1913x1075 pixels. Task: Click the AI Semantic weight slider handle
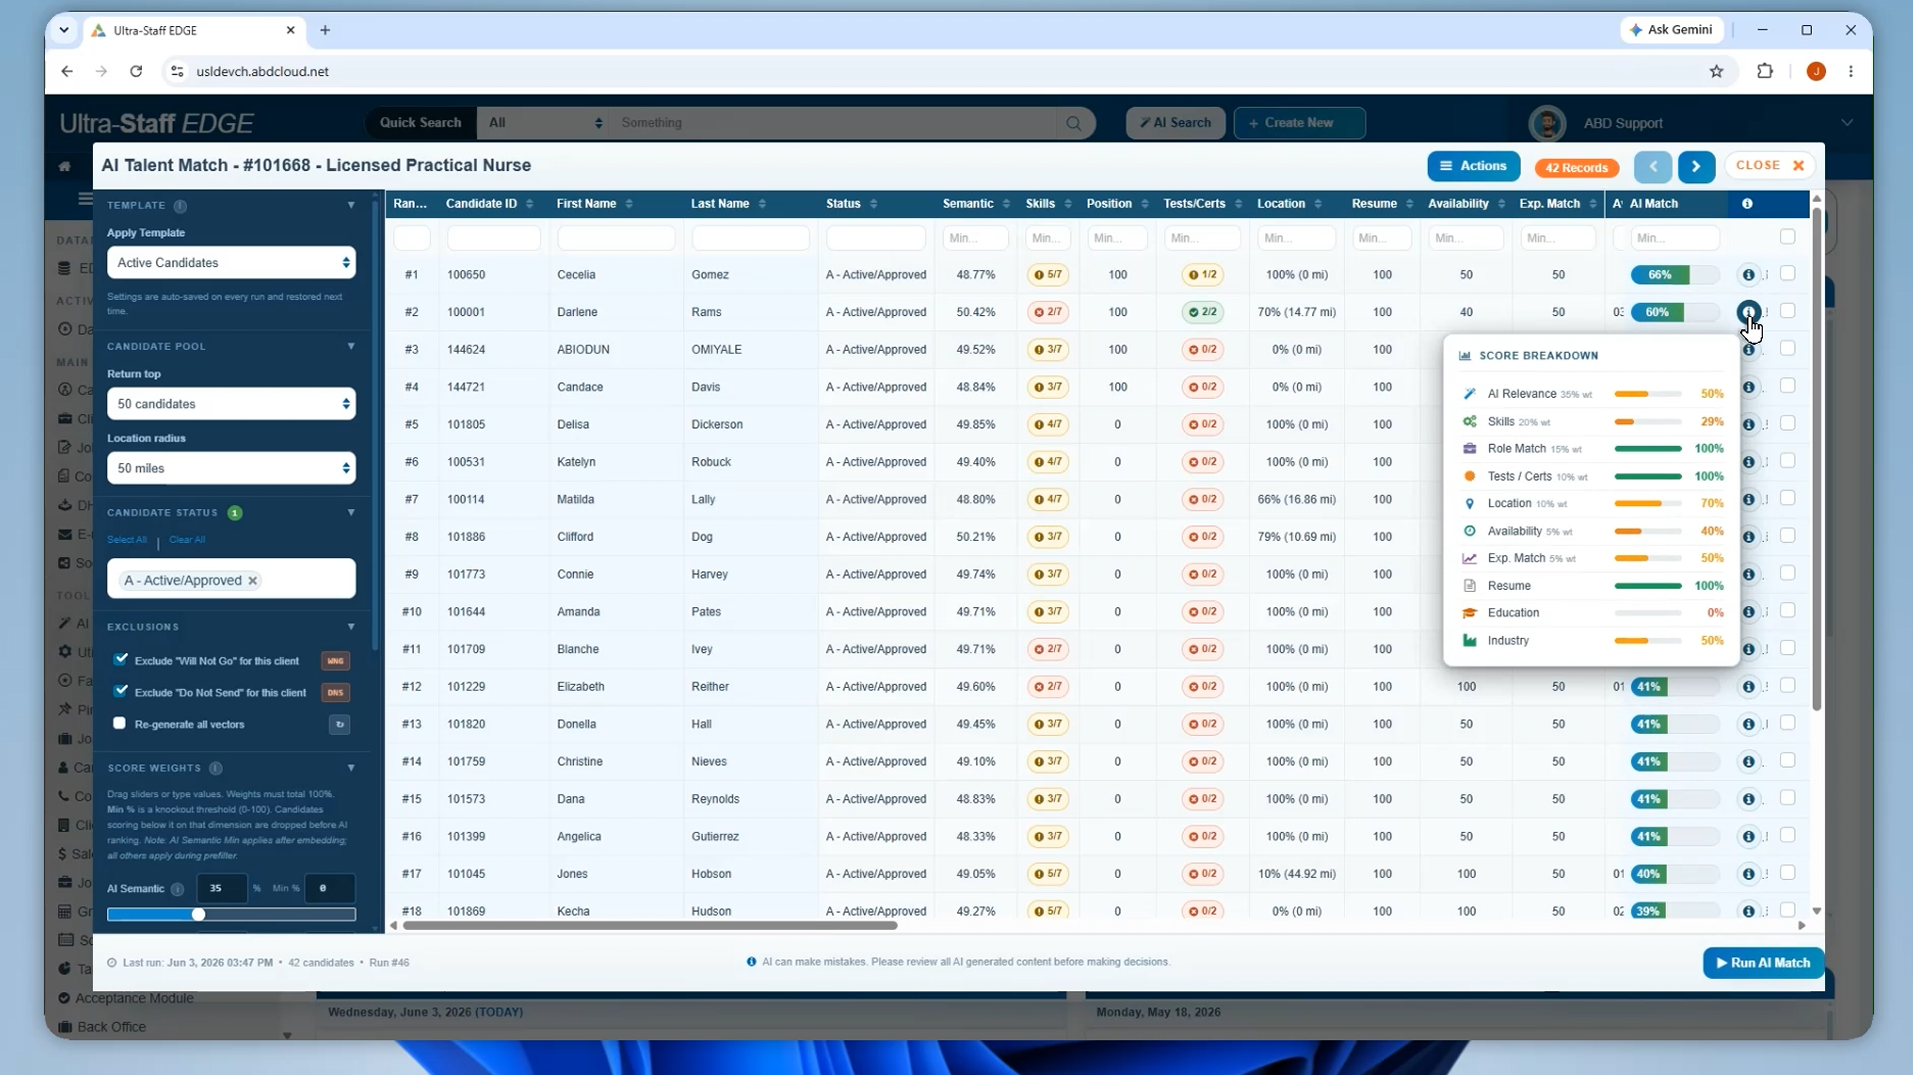pyautogui.click(x=198, y=914)
